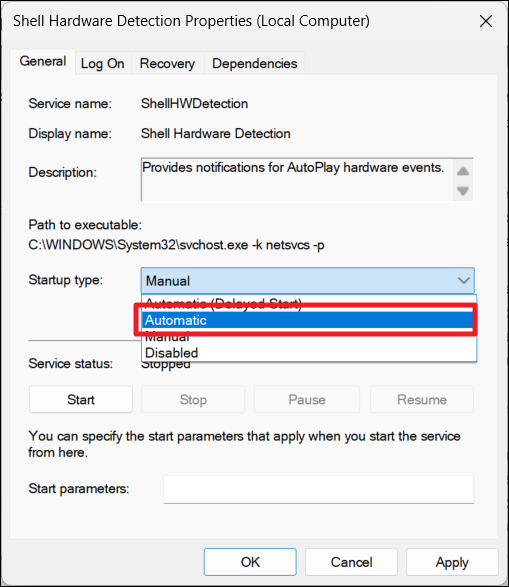Screen dimensions: 509x587
Task: Click inside the Description text box
Action: 297,179
